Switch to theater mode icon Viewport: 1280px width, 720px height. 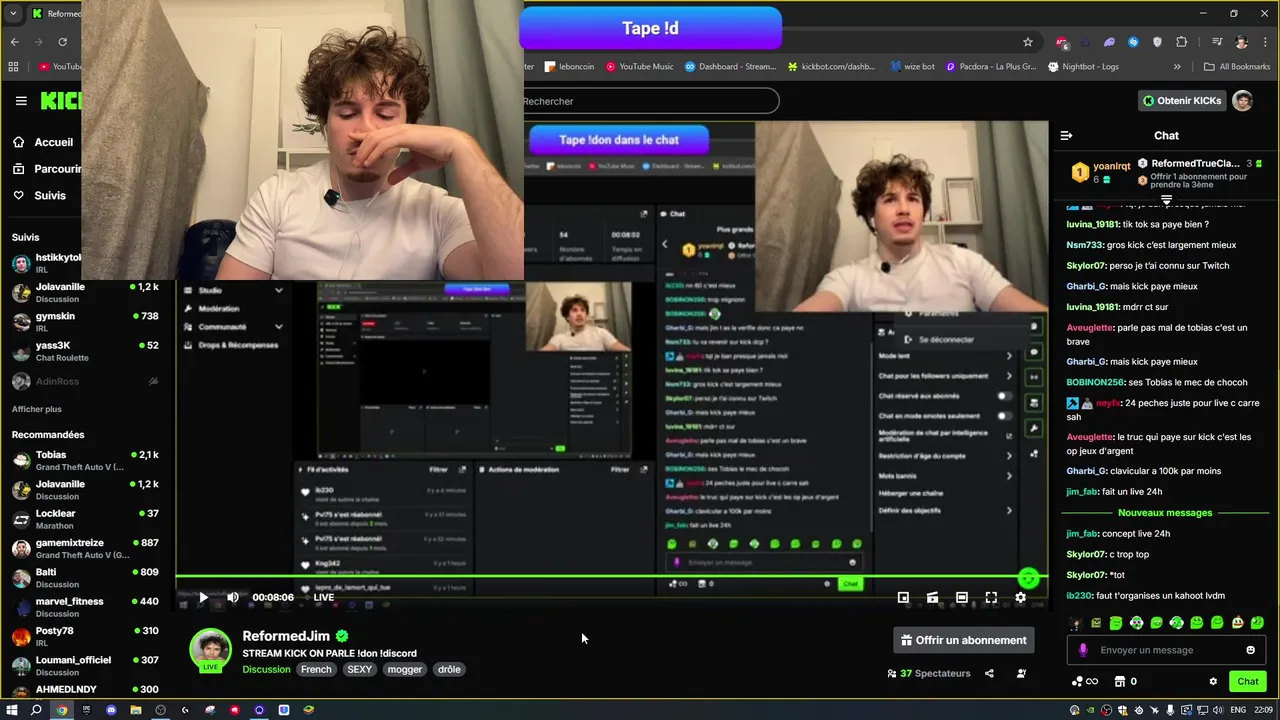[x=962, y=597]
